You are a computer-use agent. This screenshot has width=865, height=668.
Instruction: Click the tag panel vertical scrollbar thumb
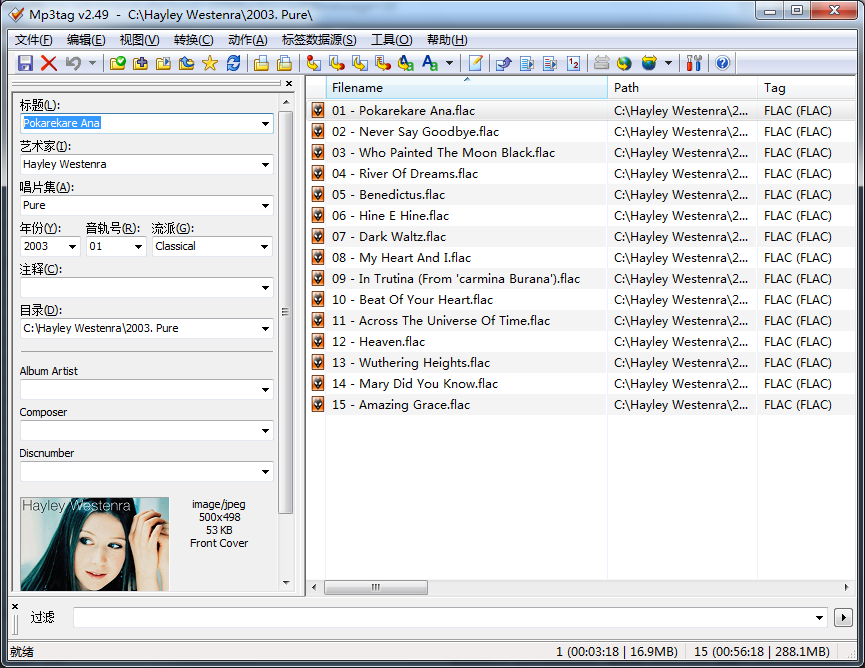(x=286, y=312)
